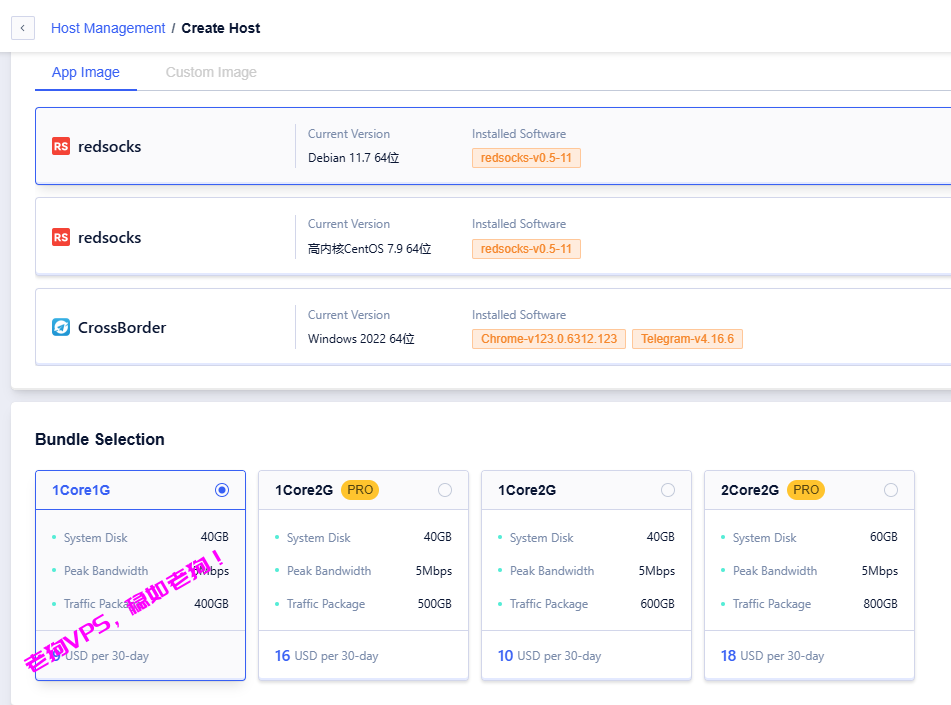This screenshot has width=951, height=705.
Task: Click the back arrow button
Action: click(23, 28)
